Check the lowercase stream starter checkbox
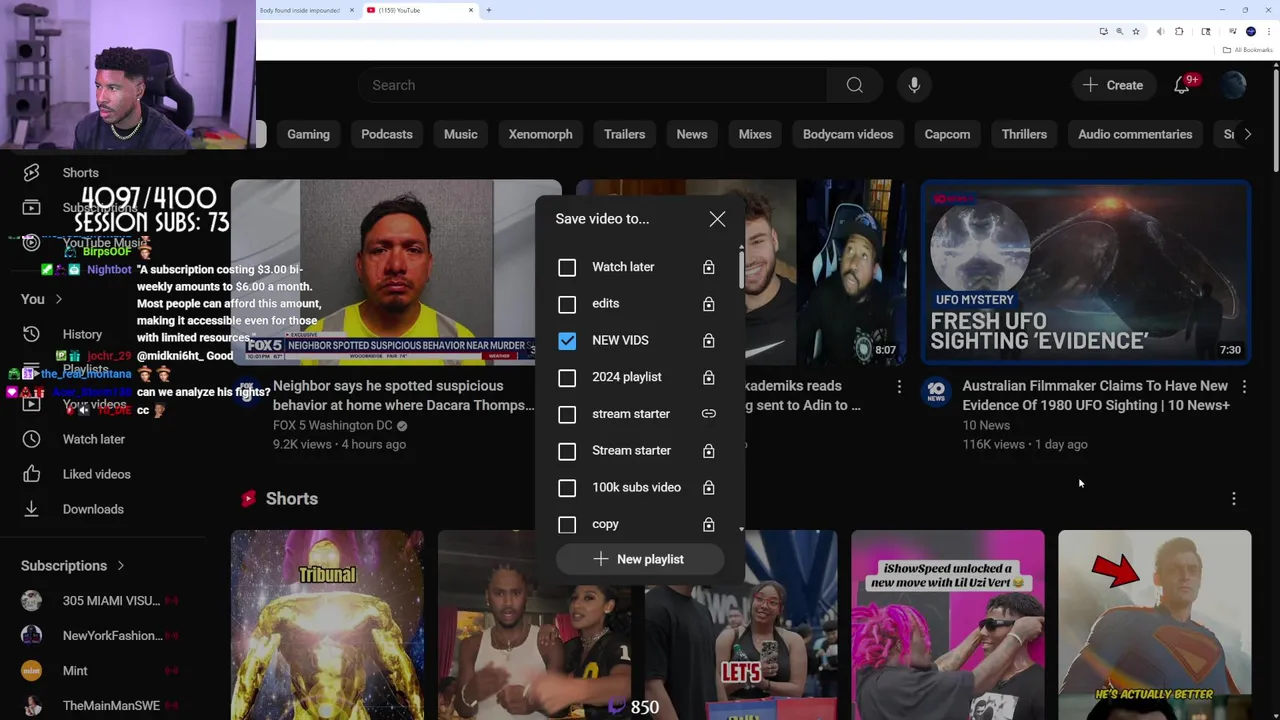Image resolution: width=1280 pixels, height=720 pixels. (567, 414)
